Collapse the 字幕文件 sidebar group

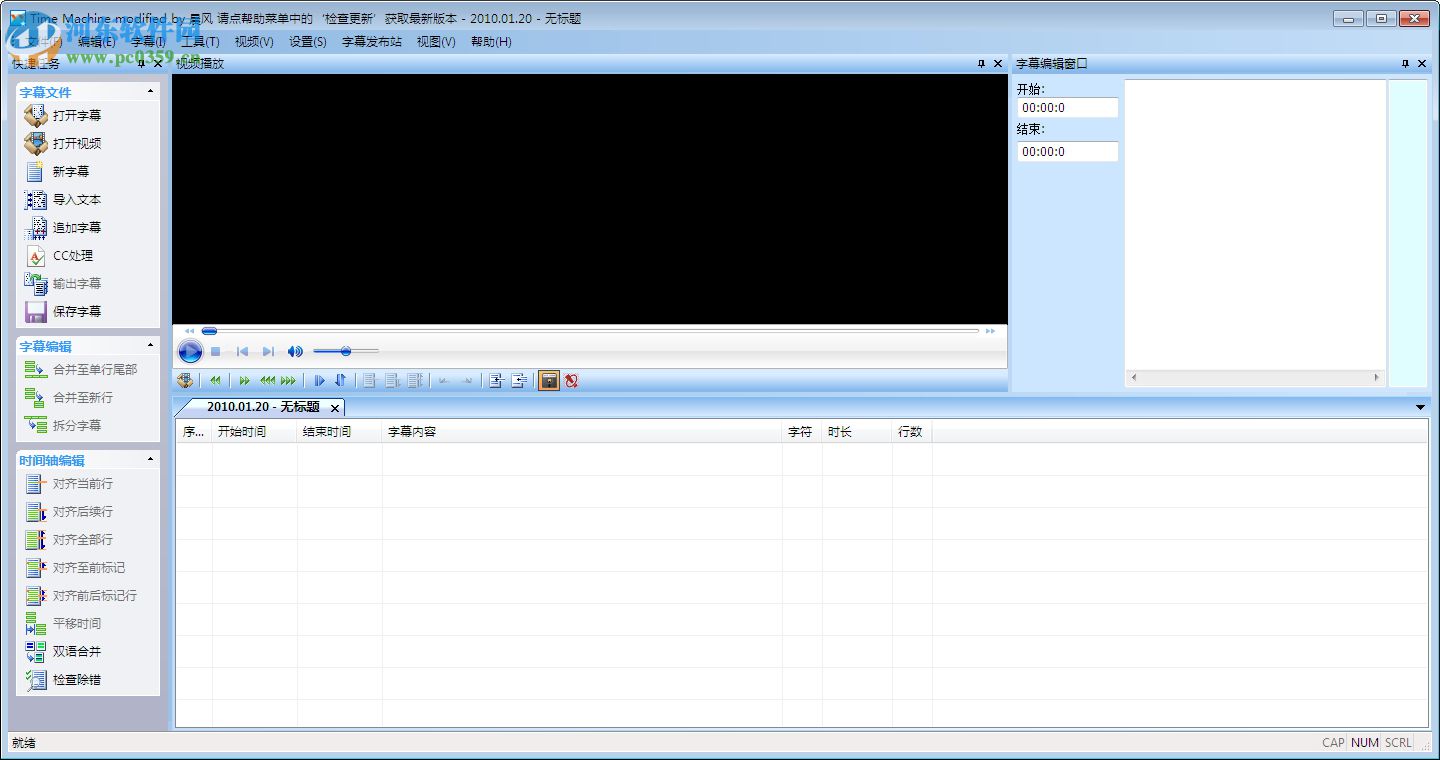[x=151, y=91]
